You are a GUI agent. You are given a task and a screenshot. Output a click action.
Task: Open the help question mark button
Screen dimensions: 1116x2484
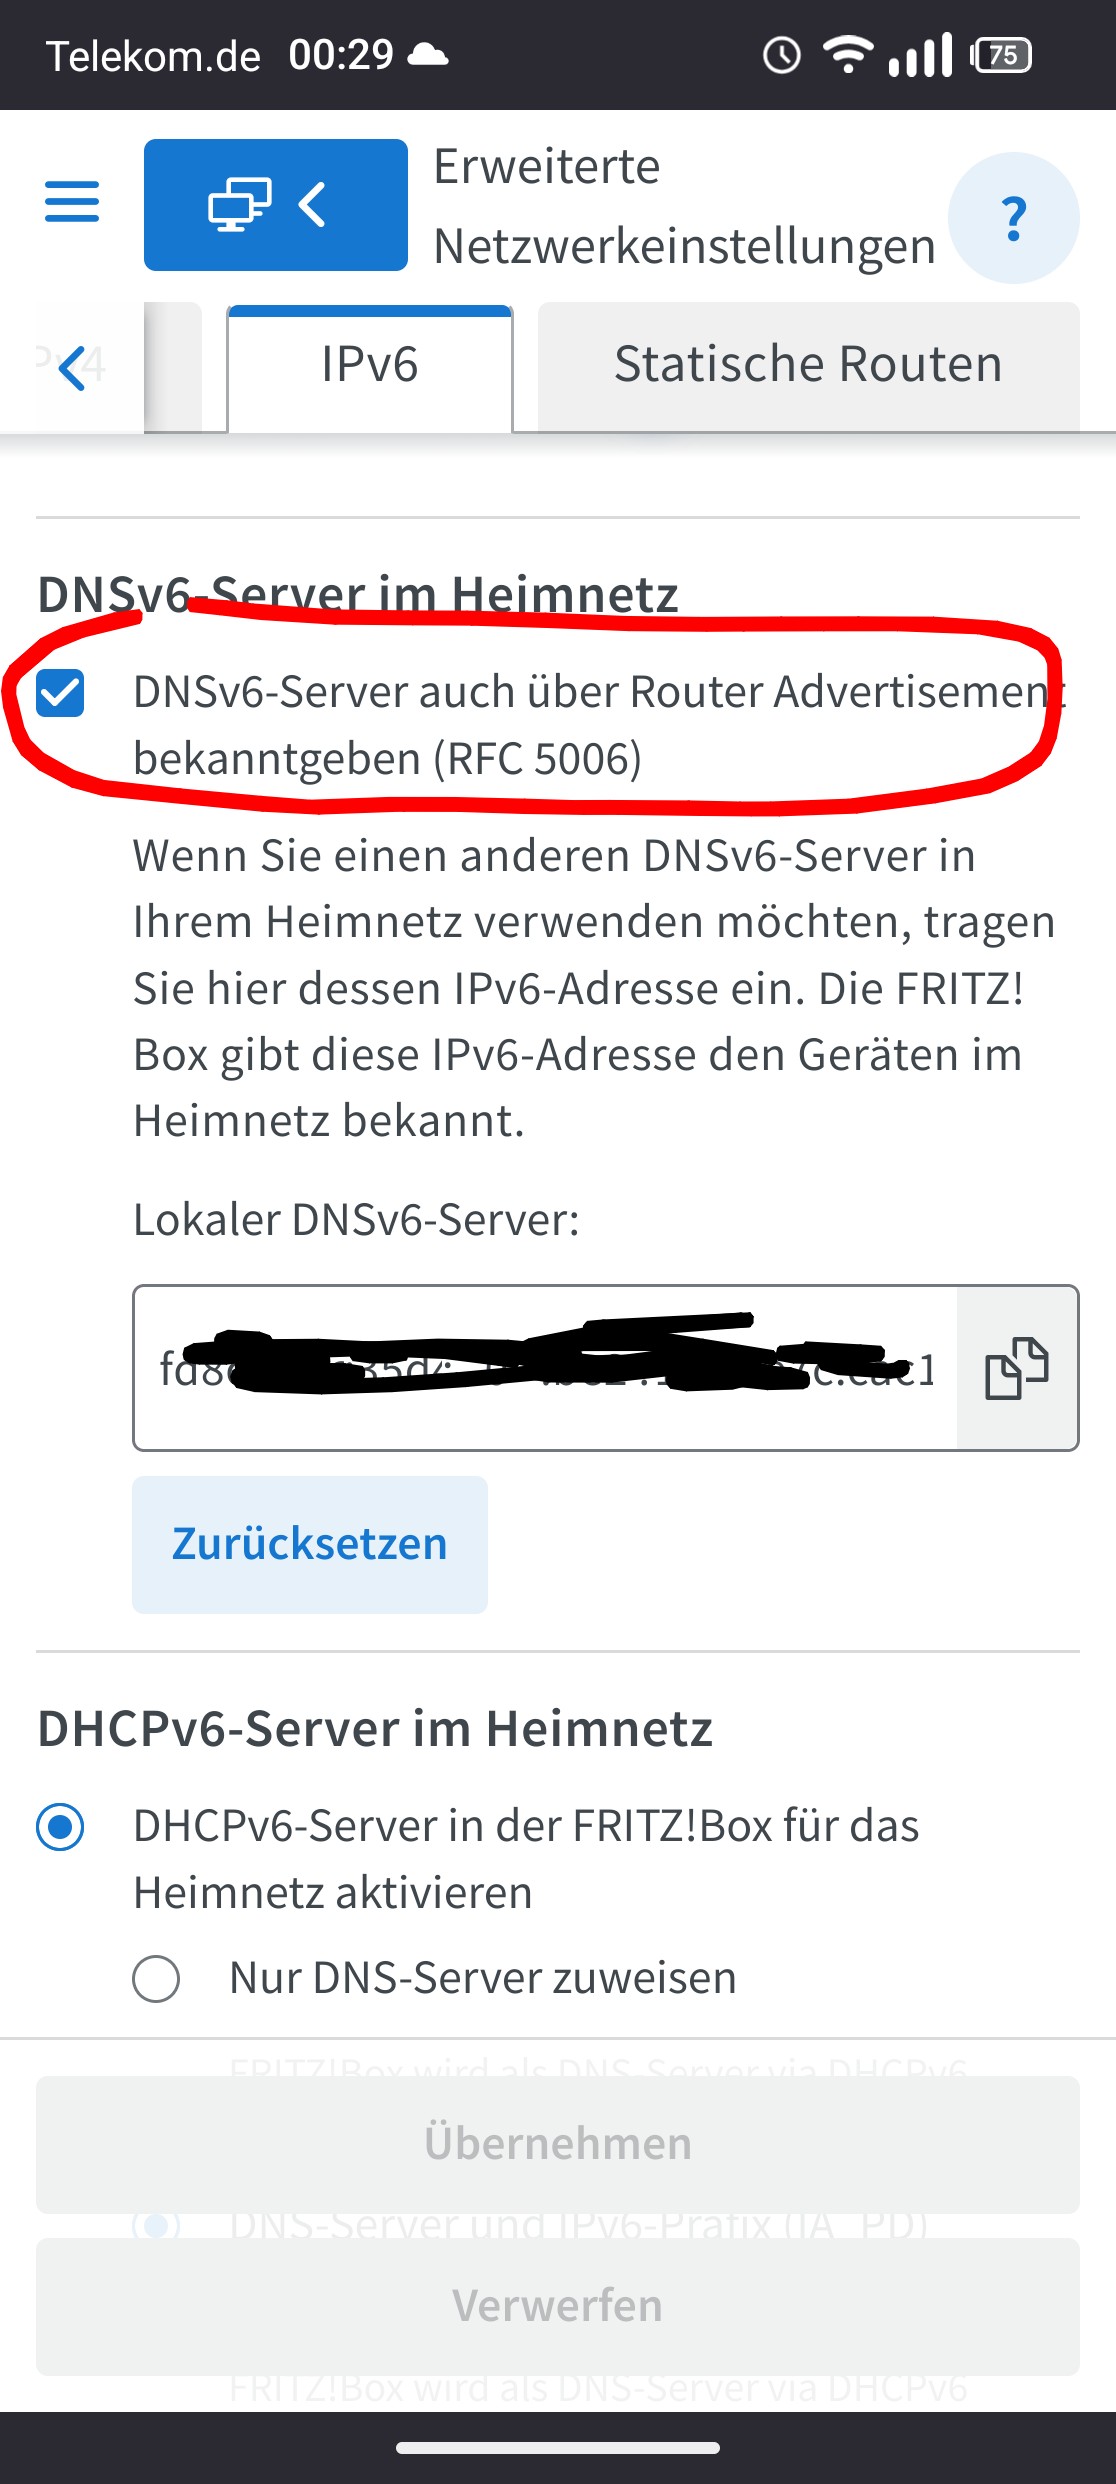(1013, 218)
